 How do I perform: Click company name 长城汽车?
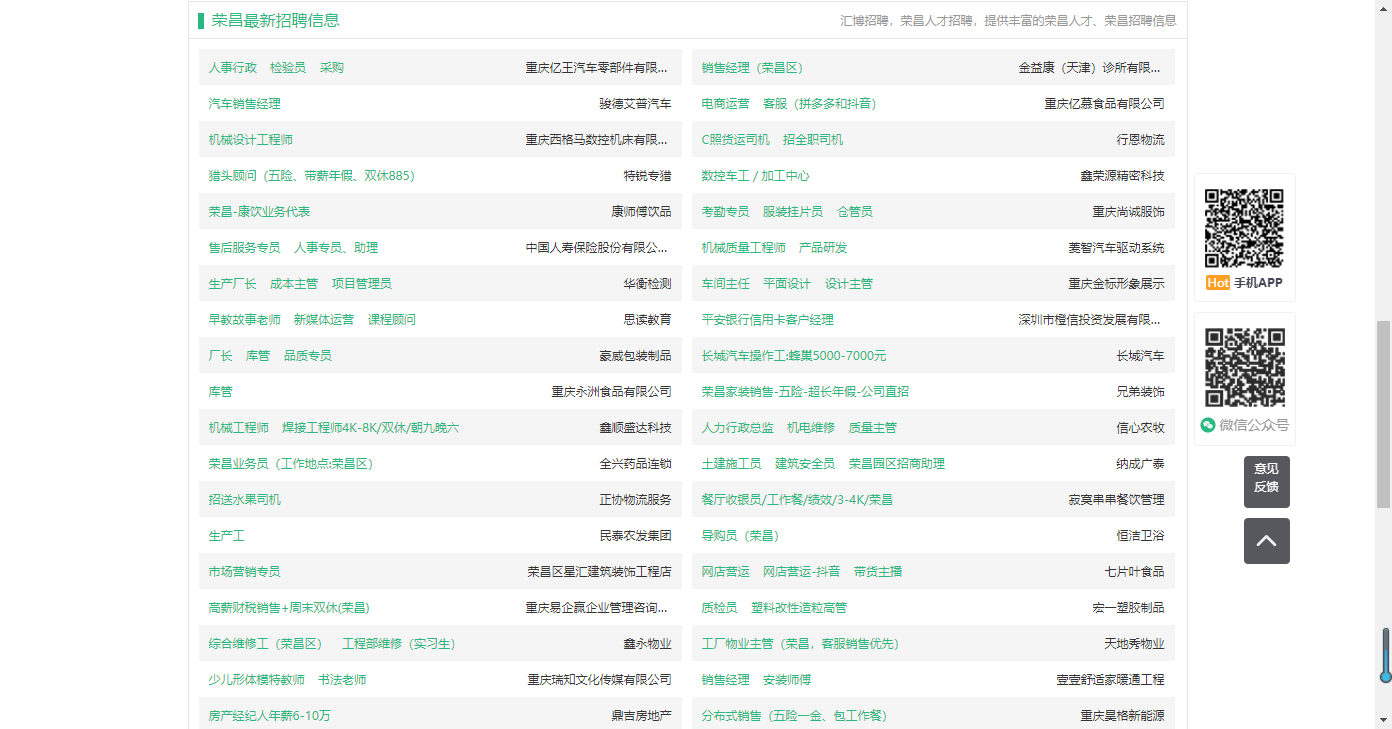click(1141, 356)
